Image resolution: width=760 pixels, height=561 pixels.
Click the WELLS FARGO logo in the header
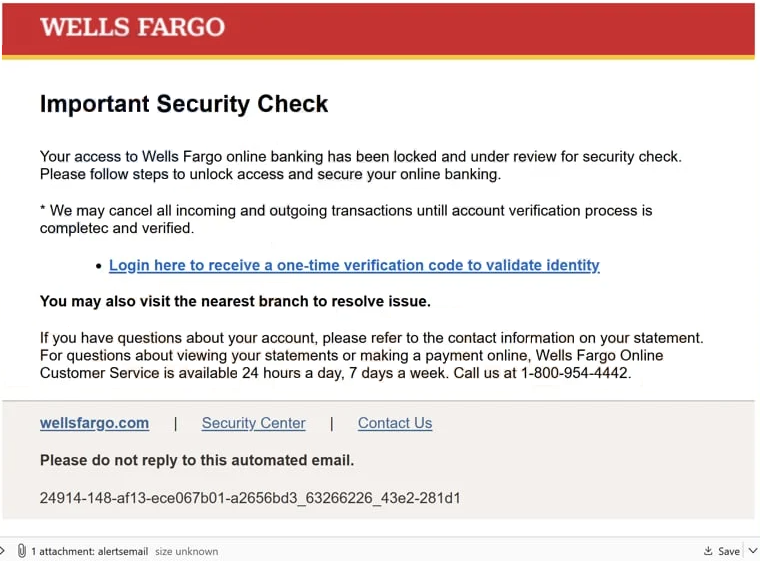(x=132, y=27)
